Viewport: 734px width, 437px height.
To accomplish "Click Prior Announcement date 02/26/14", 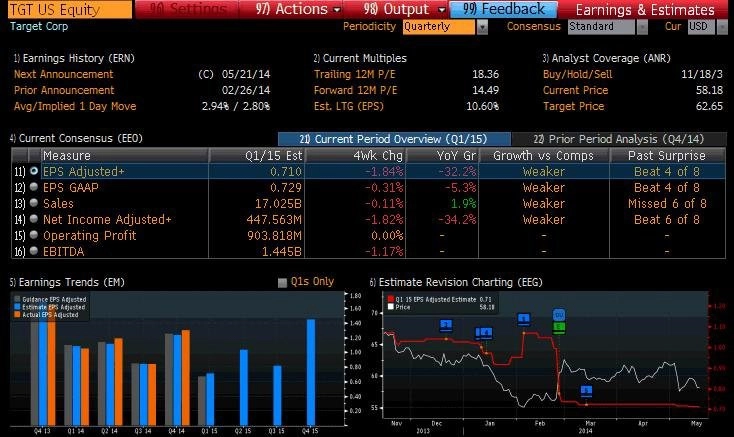I will (x=246, y=90).
